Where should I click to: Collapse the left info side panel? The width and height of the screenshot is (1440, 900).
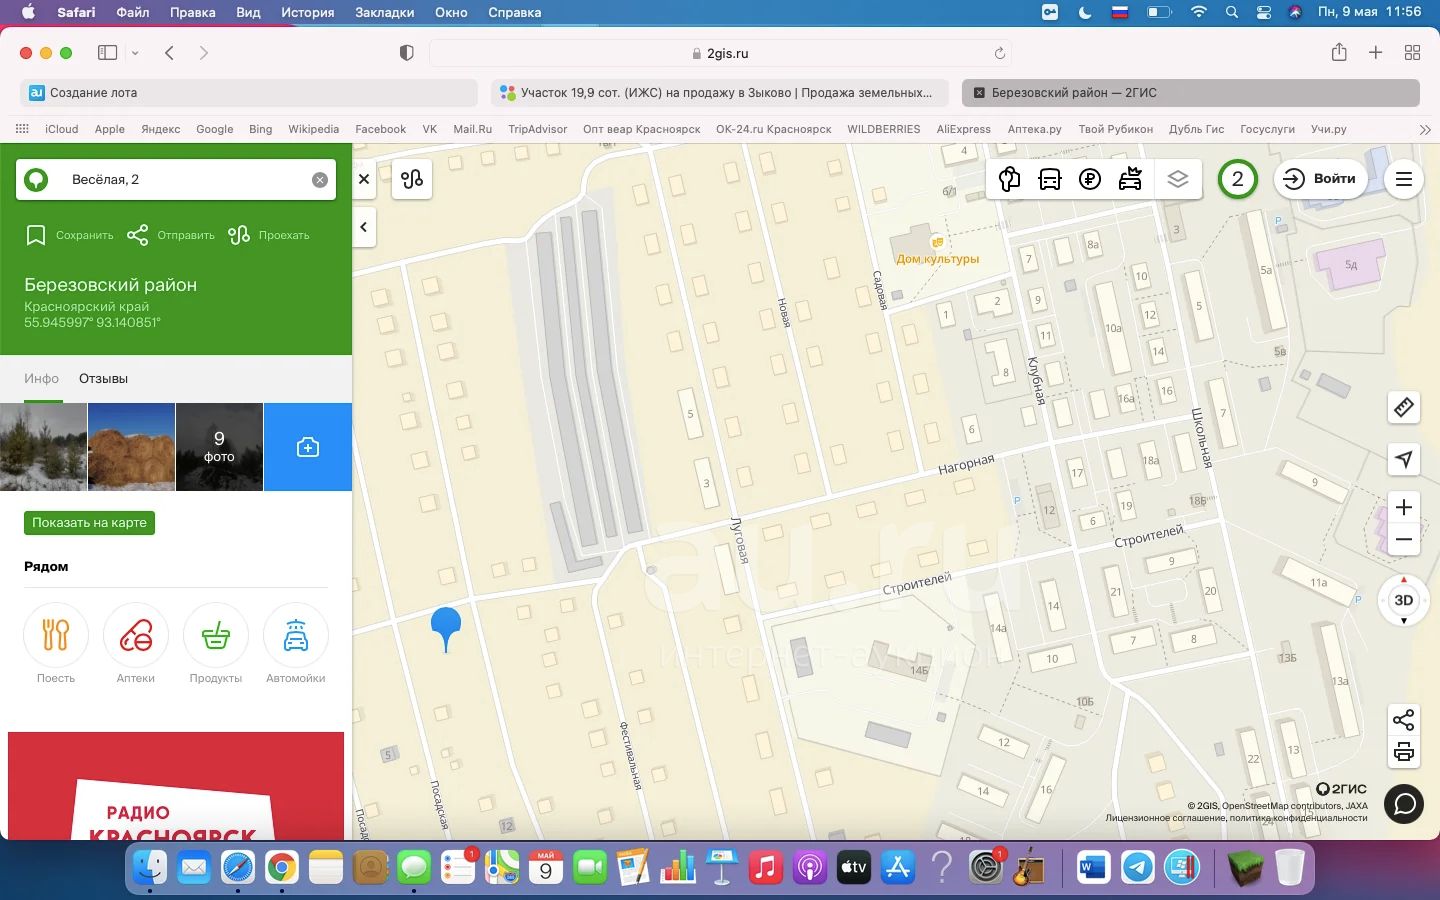(364, 227)
